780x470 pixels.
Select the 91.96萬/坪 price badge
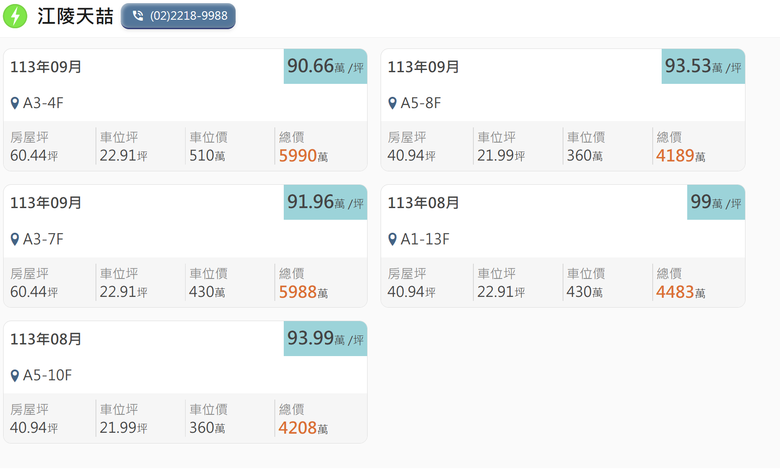pos(325,202)
